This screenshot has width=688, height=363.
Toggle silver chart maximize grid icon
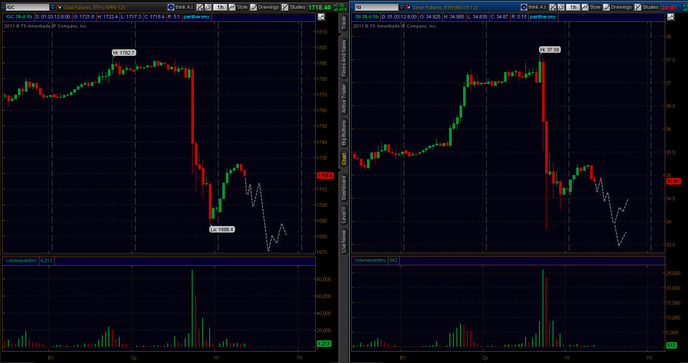tap(670, 17)
